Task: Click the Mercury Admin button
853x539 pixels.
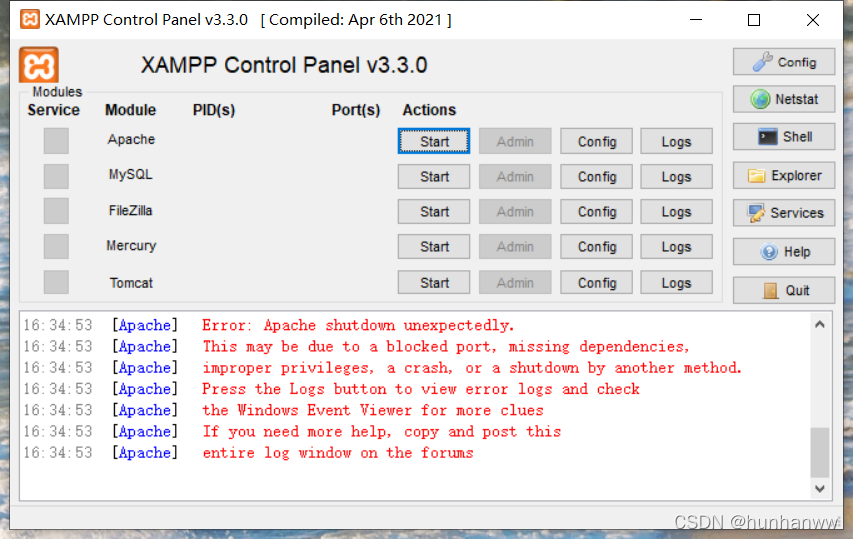Action: pyautogui.click(x=515, y=247)
